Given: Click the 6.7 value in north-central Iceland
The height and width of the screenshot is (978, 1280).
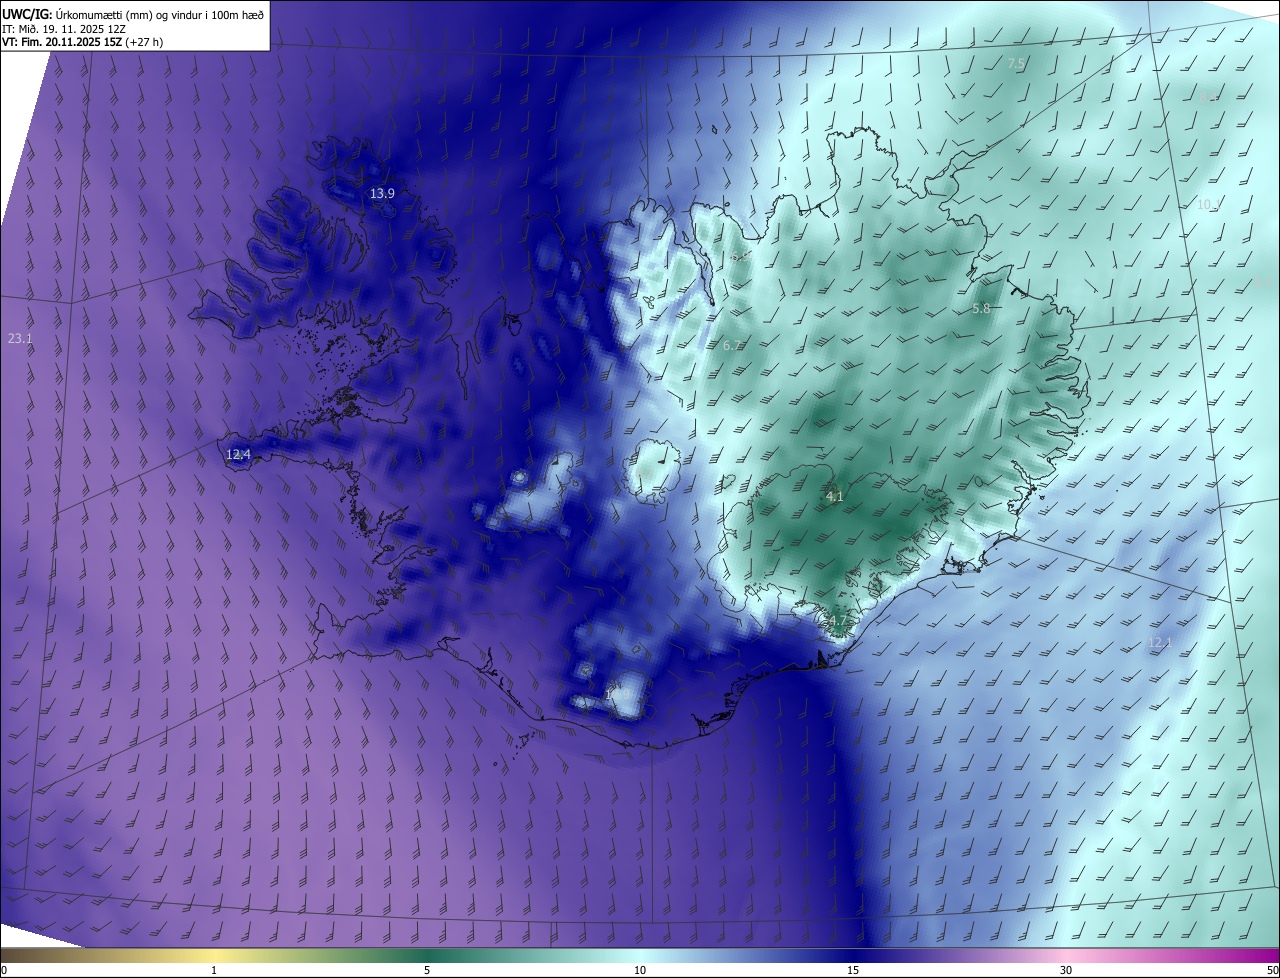Looking at the screenshot, I should pyautogui.click(x=732, y=345).
